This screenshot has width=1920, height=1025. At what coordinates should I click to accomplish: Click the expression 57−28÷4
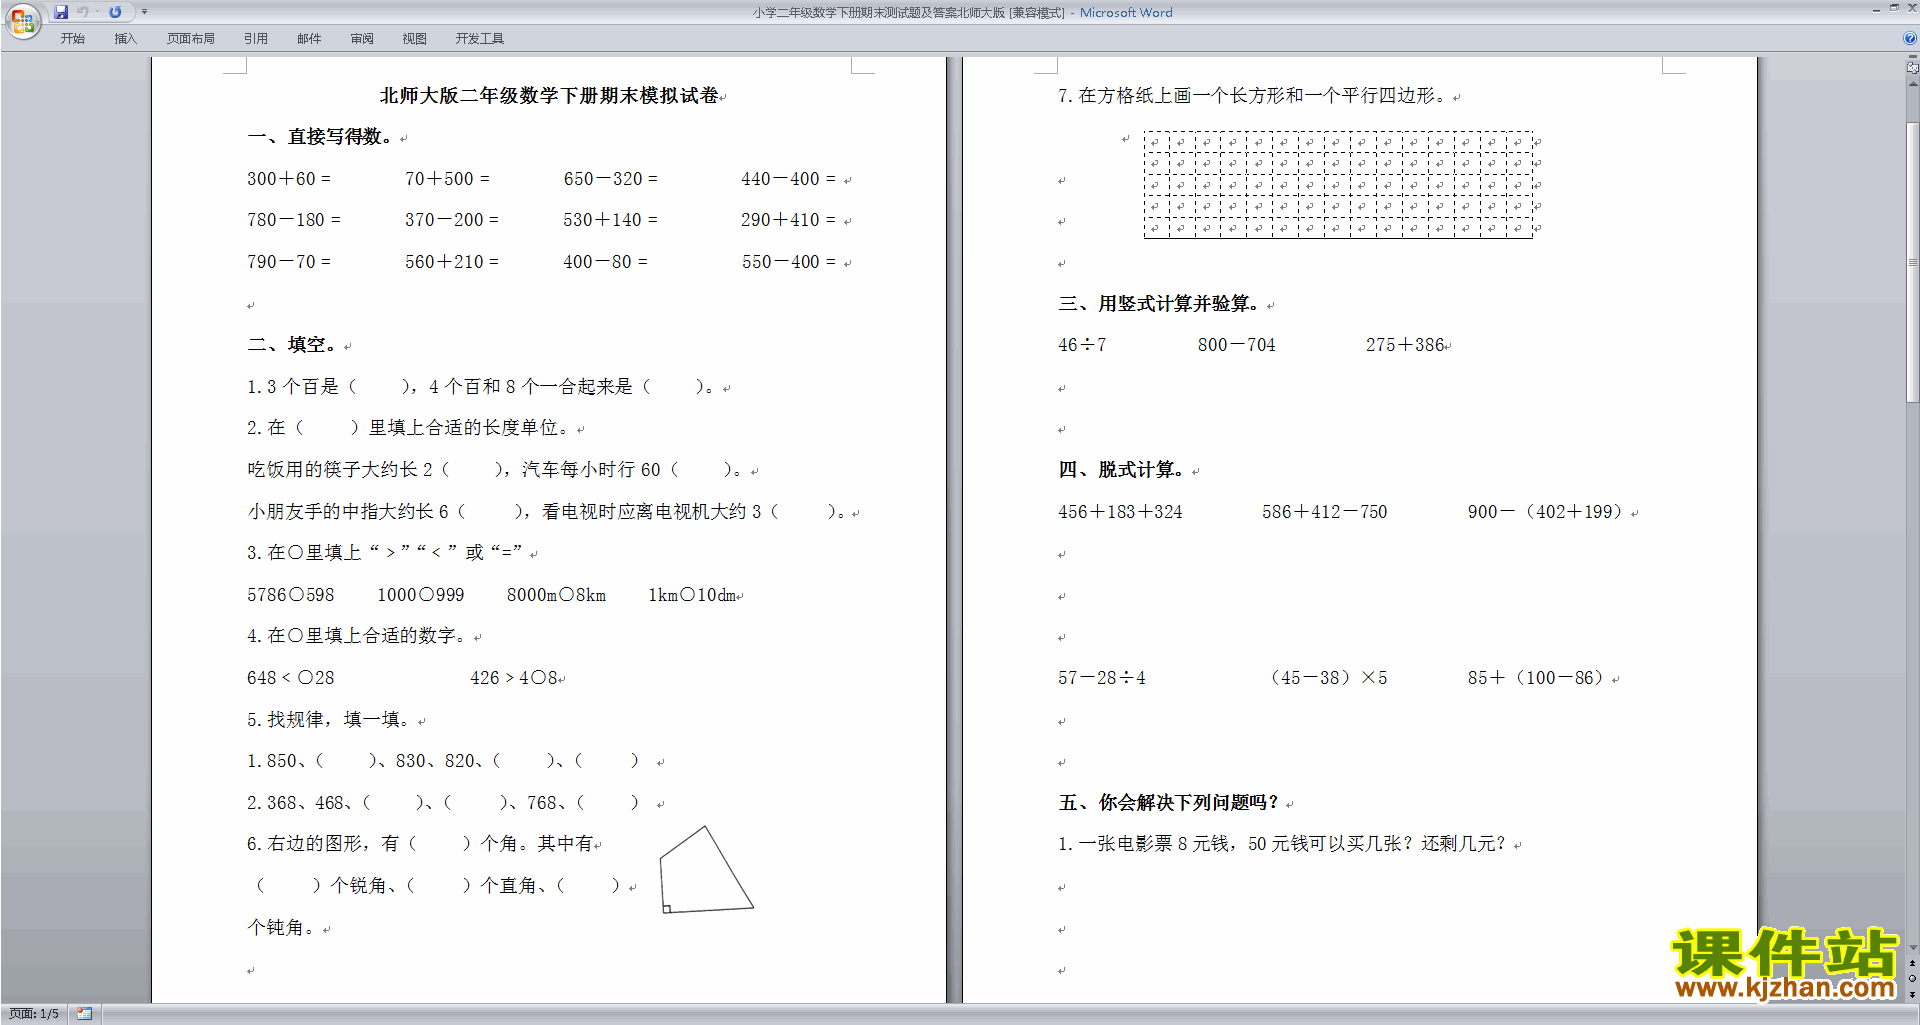click(x=1102, y=678)
